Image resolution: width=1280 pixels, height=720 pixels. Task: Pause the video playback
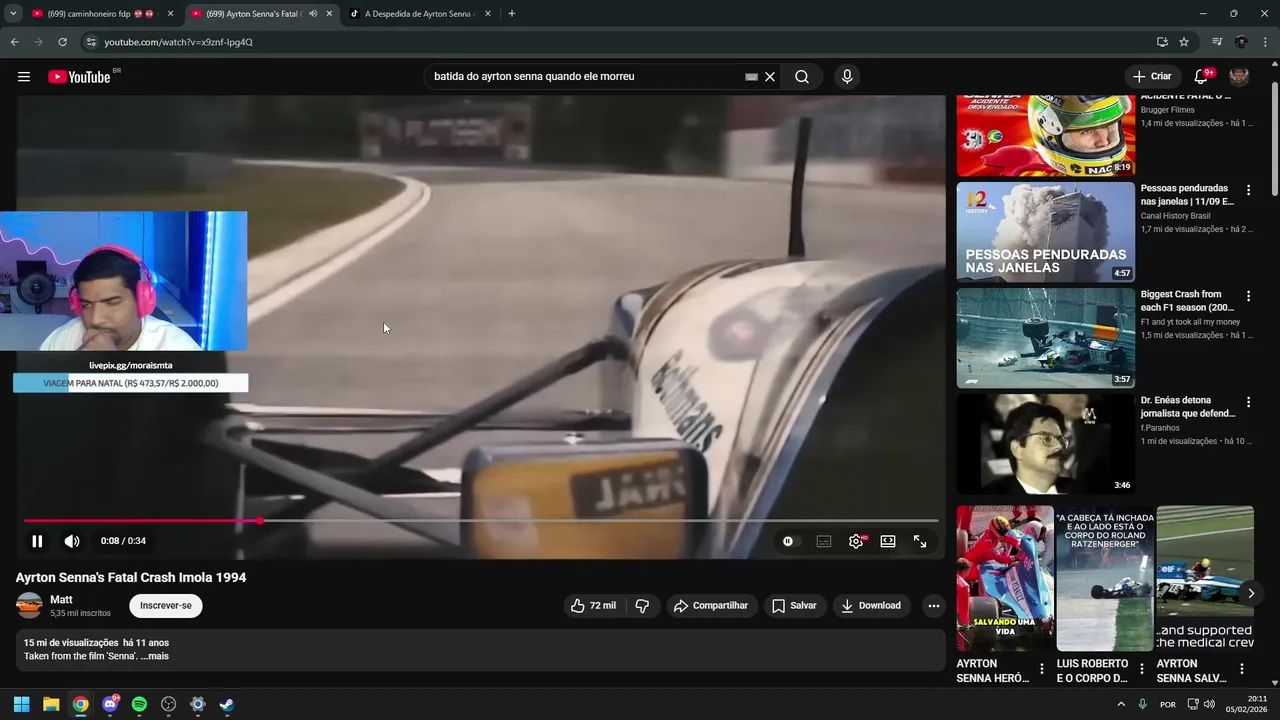coord(37,541)
